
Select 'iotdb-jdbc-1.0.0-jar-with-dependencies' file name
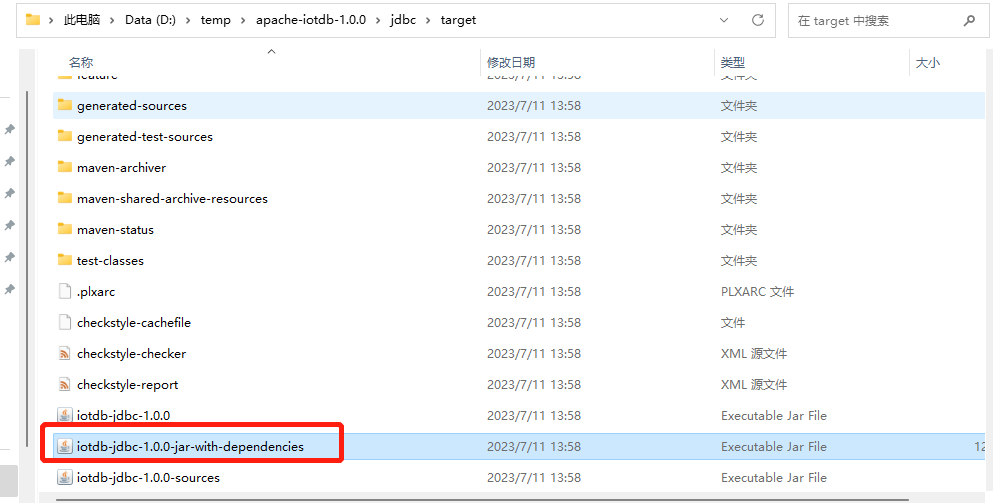click(190, 447)
